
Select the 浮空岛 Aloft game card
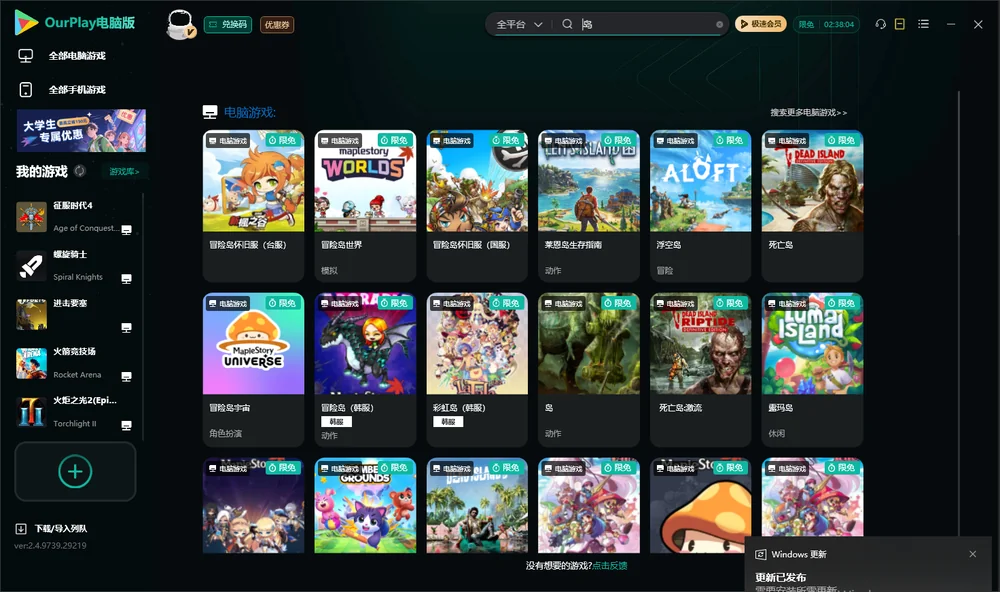[700, 205]
